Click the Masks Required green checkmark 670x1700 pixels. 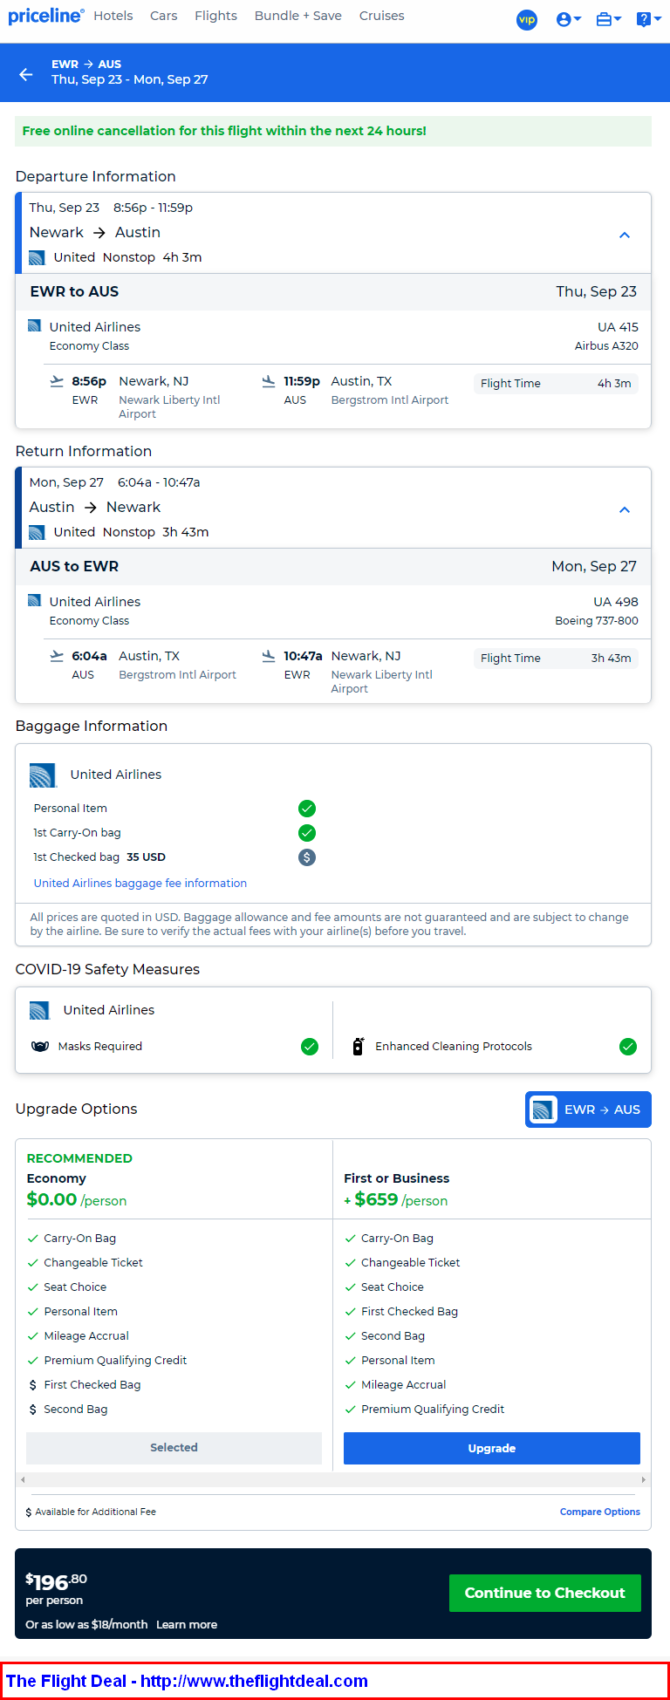[310, 1047]
